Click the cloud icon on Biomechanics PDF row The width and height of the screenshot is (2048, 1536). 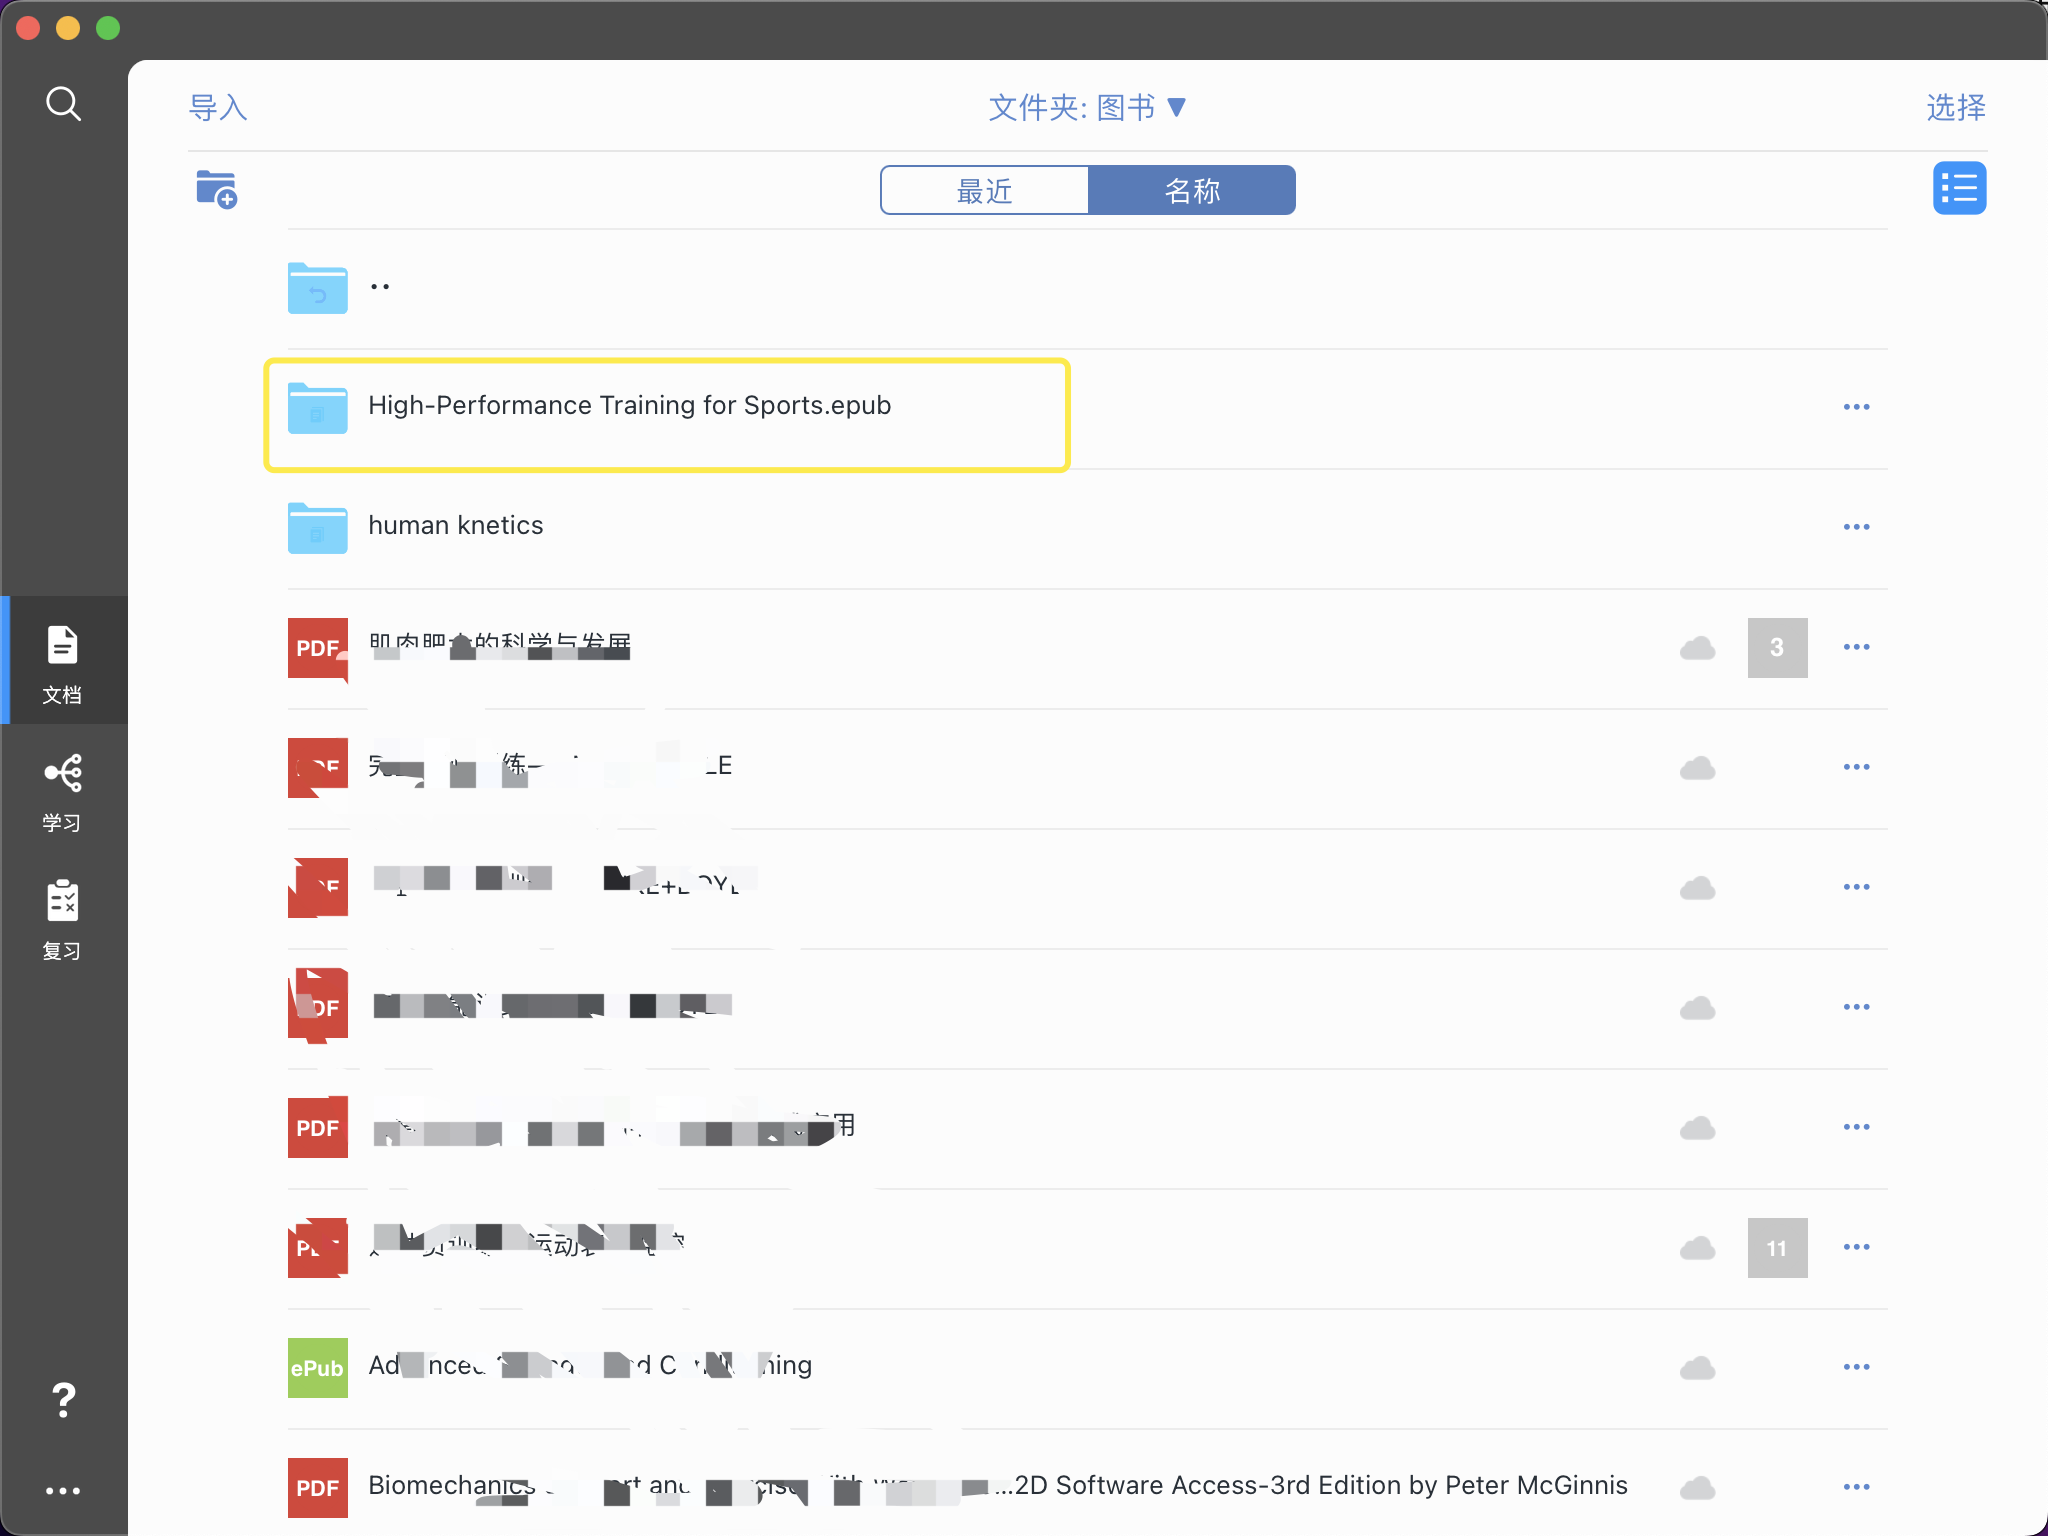1697,1488
